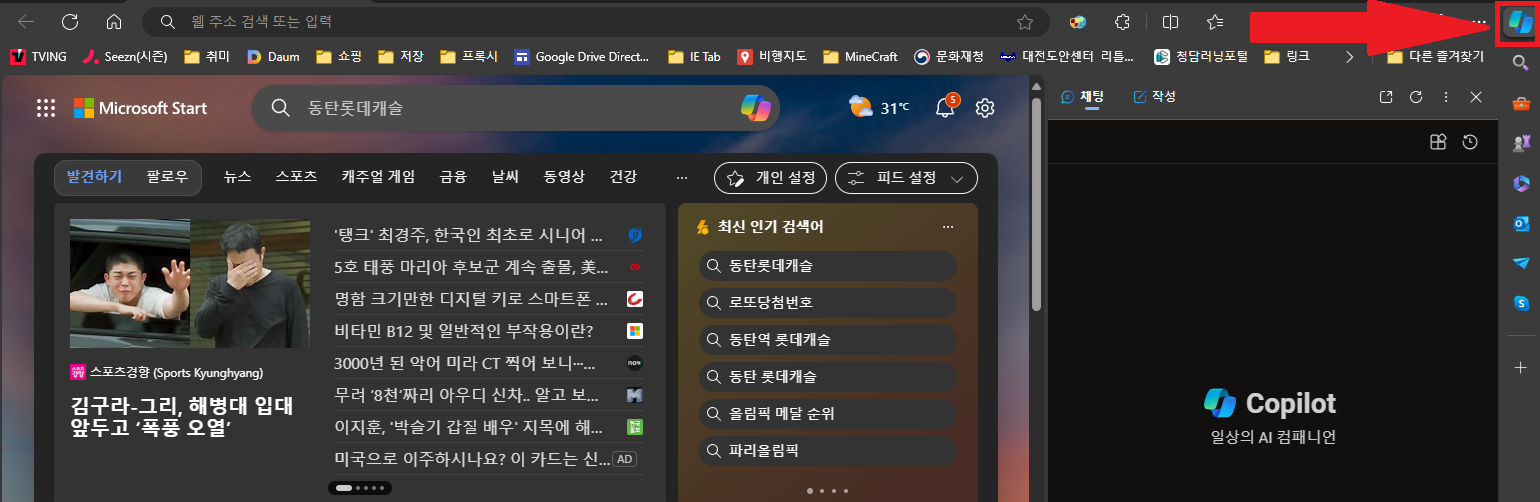The image size is (1540, 502).
Task: Open more options in trending searches card
Action: click(x=948, y=227)
